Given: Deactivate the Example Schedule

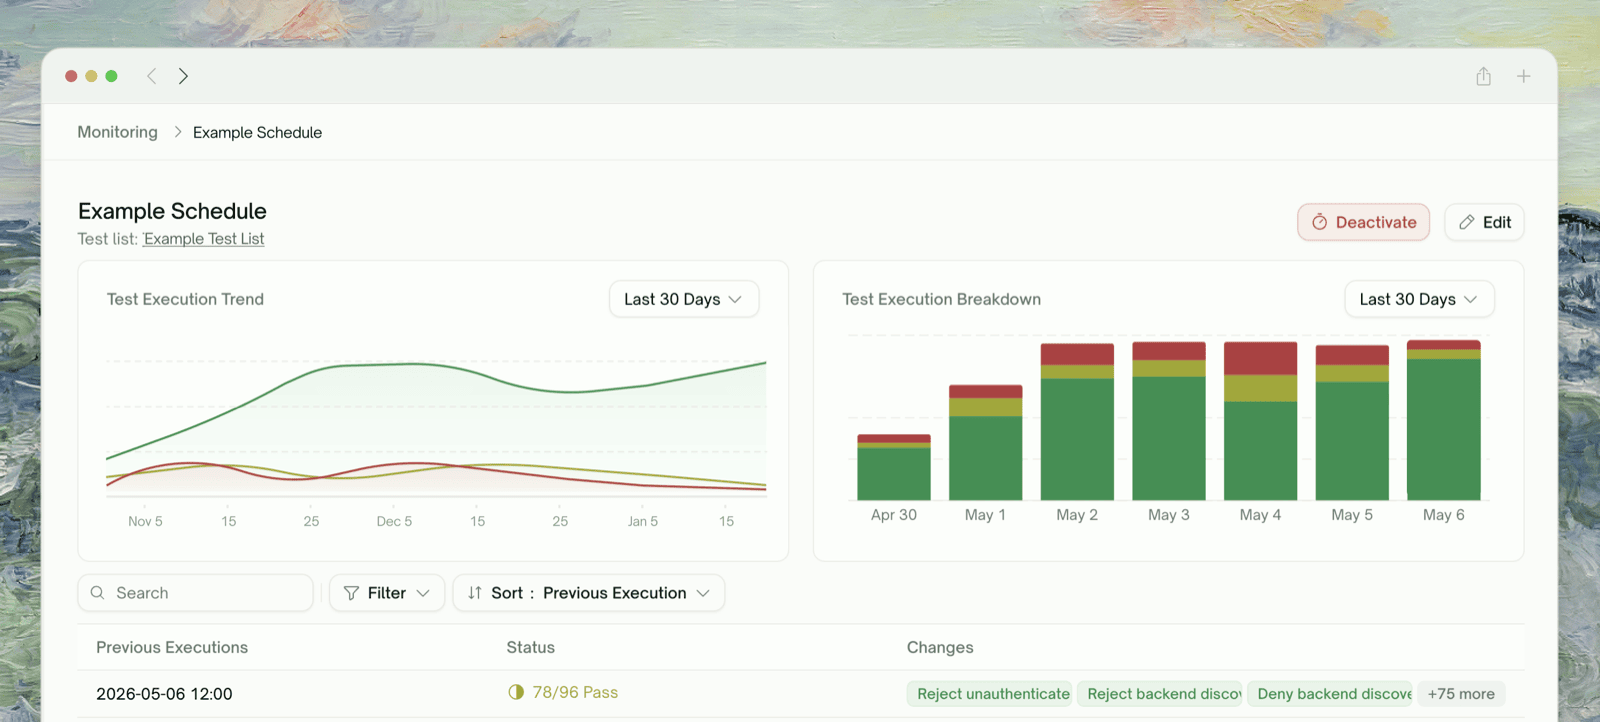Looking at the screenshot, I should (x=1364, y=222).
